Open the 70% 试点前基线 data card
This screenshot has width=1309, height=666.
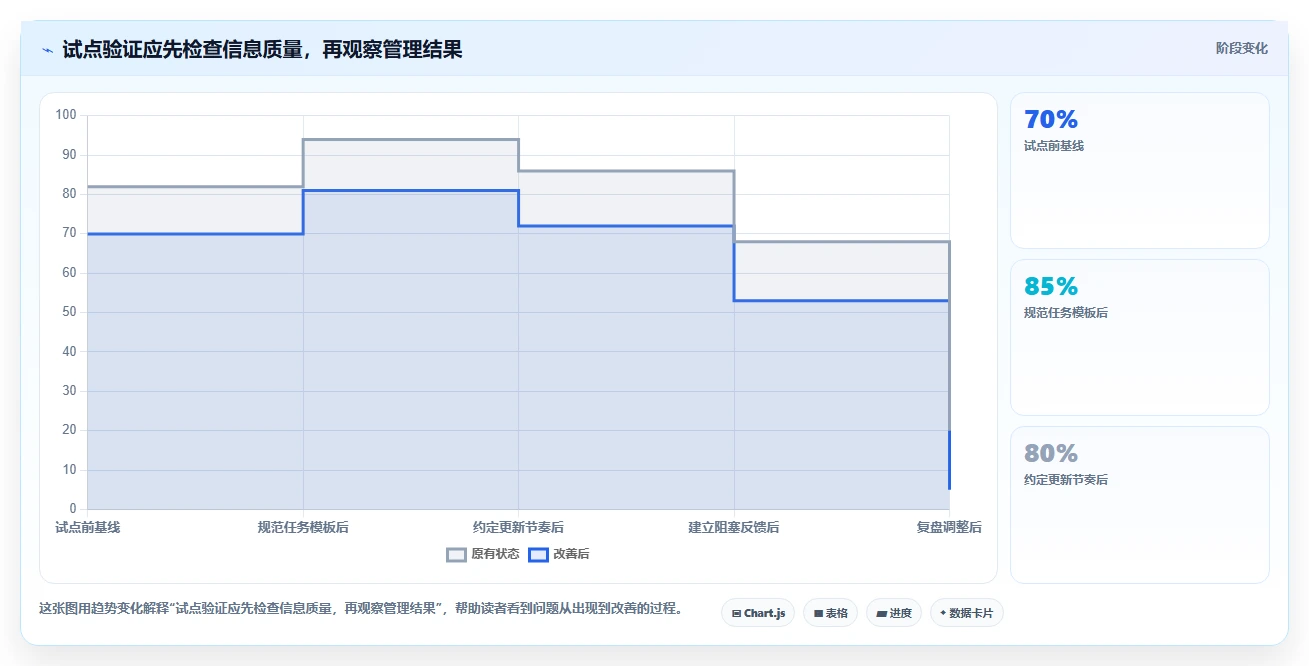(1140, 170)
